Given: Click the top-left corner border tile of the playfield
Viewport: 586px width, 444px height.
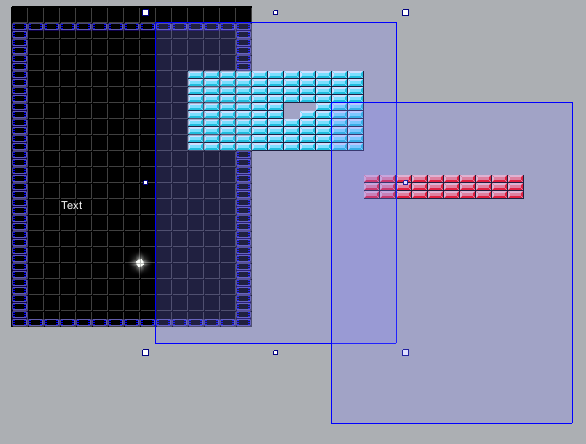Looking at the screenshot, I should pos(19,27).
